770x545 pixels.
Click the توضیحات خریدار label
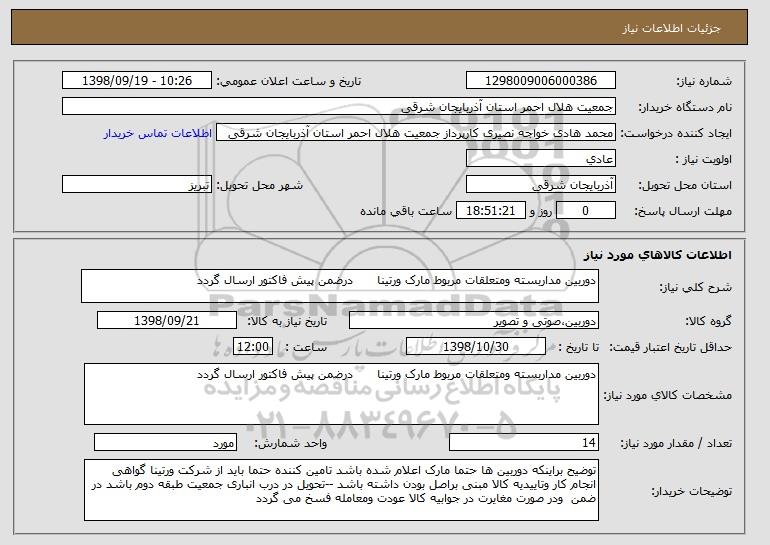coord(691,491)
